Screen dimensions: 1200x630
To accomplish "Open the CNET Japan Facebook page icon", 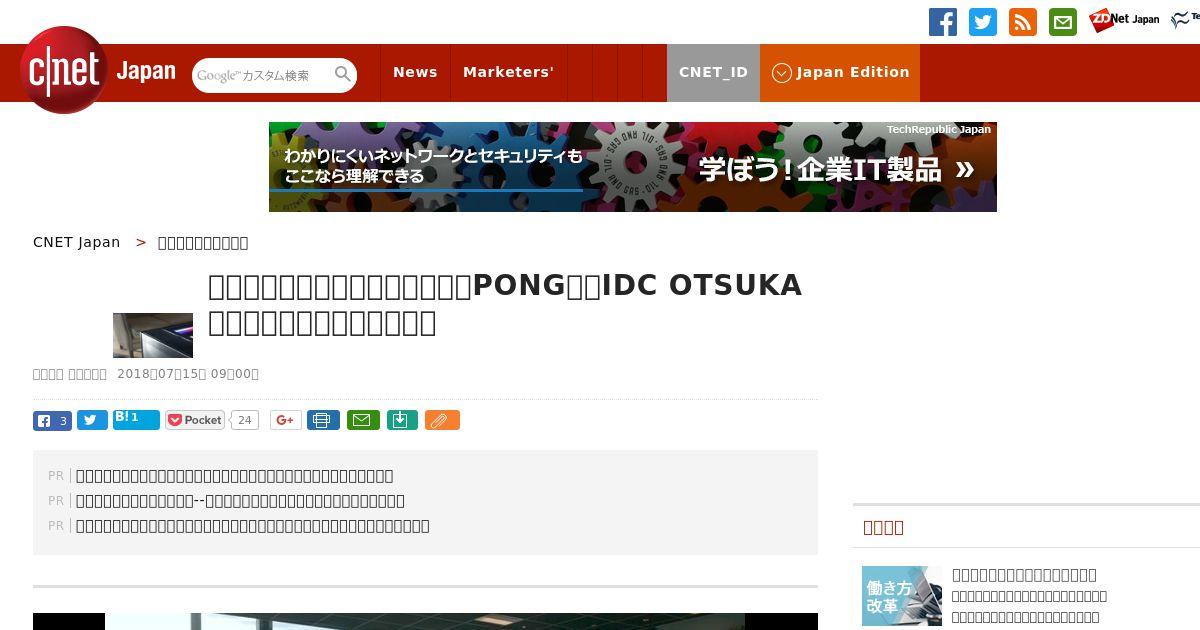I will point(942,22).
